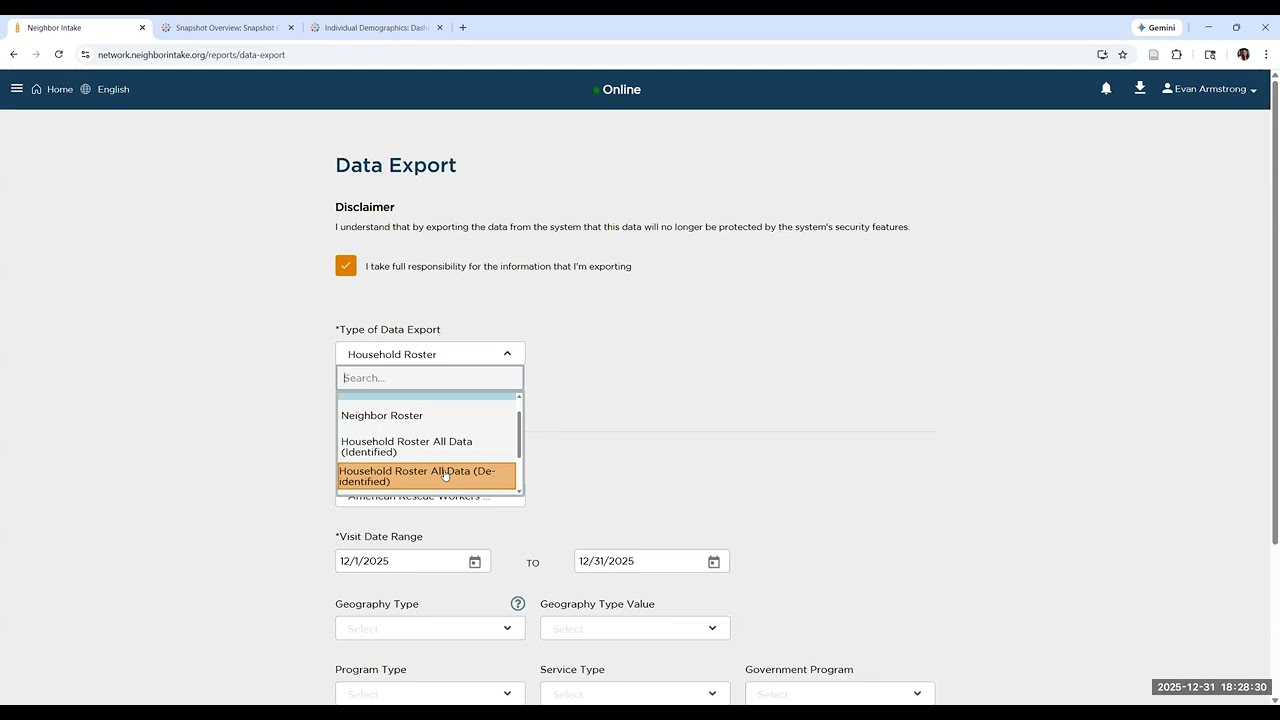Viewport: 1280px width, 720px height.
Task: Click the user profile icon
Action: pos(1167,89)
